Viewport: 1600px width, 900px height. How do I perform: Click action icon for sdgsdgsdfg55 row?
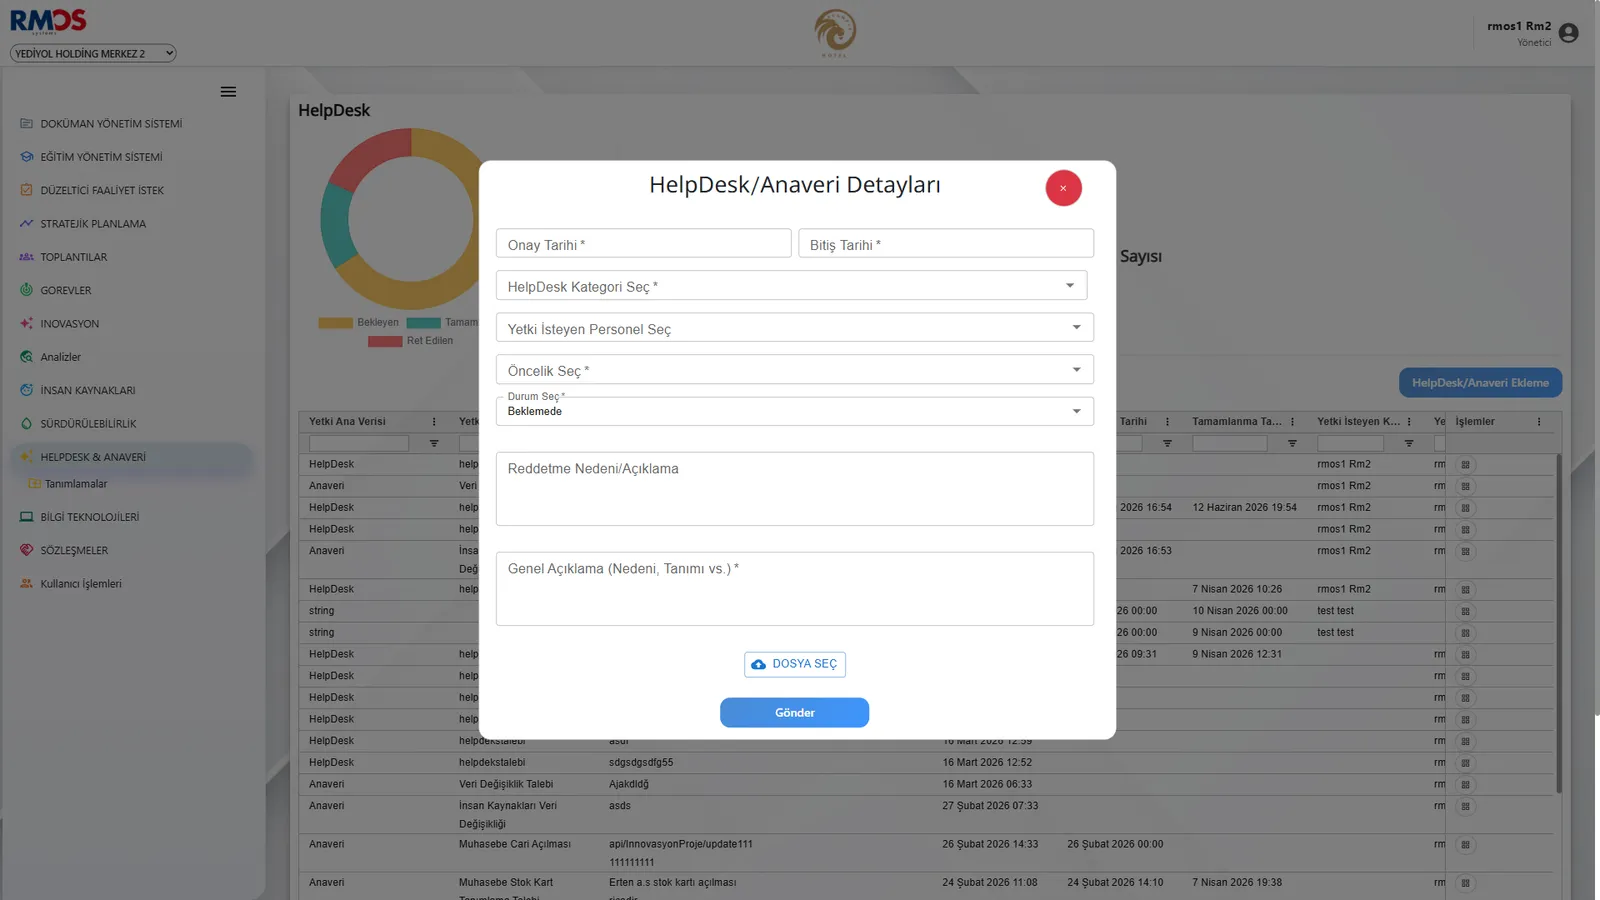(x=1465, y=763)
